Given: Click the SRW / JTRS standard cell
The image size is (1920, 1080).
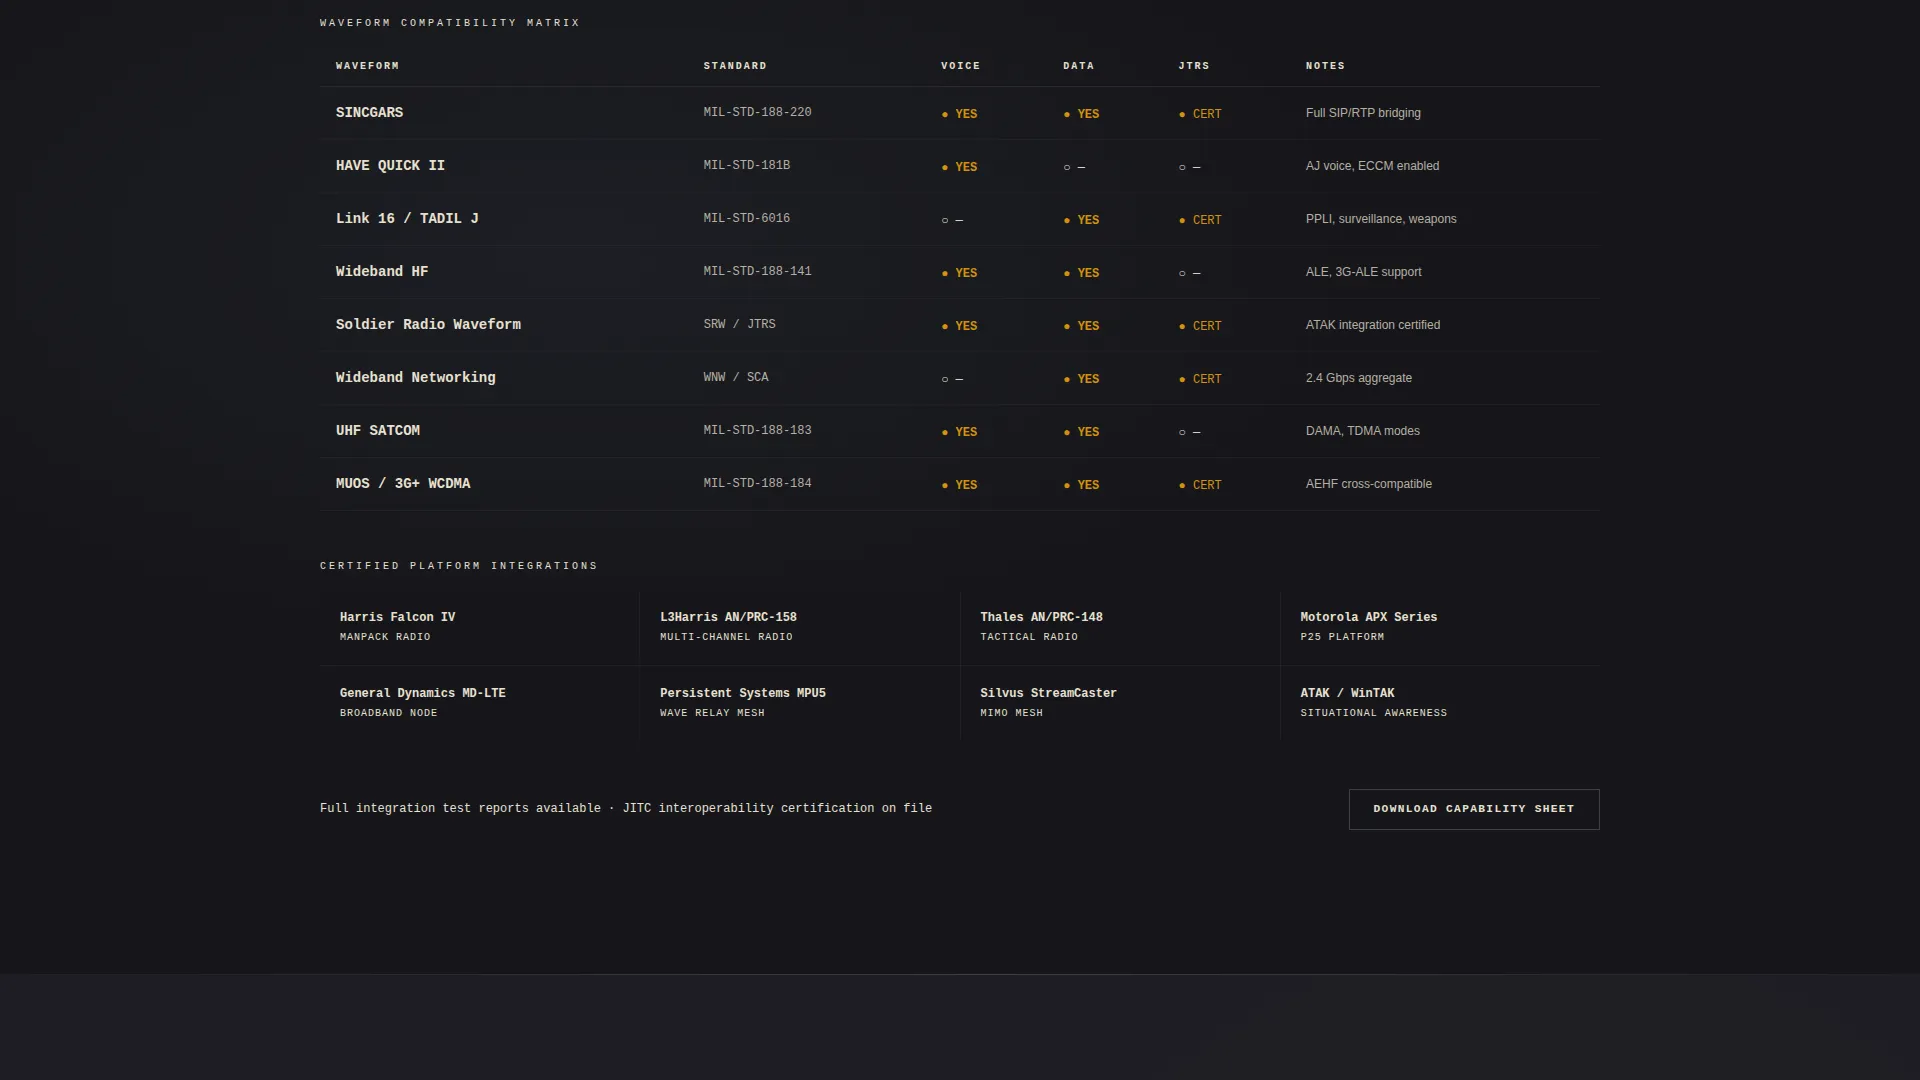Looking at the screenshot, I should click(x=739, y=325).
